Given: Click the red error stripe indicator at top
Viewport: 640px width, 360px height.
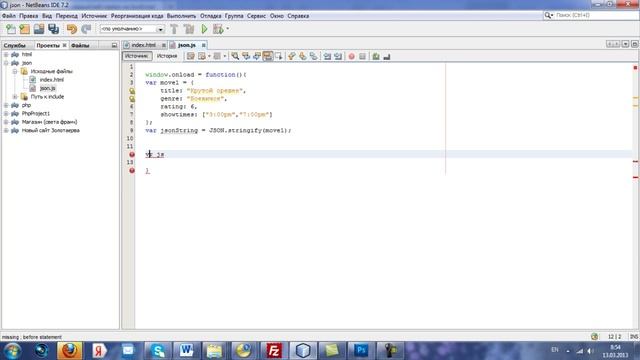Looking at the screenshot, I should 635,67.
